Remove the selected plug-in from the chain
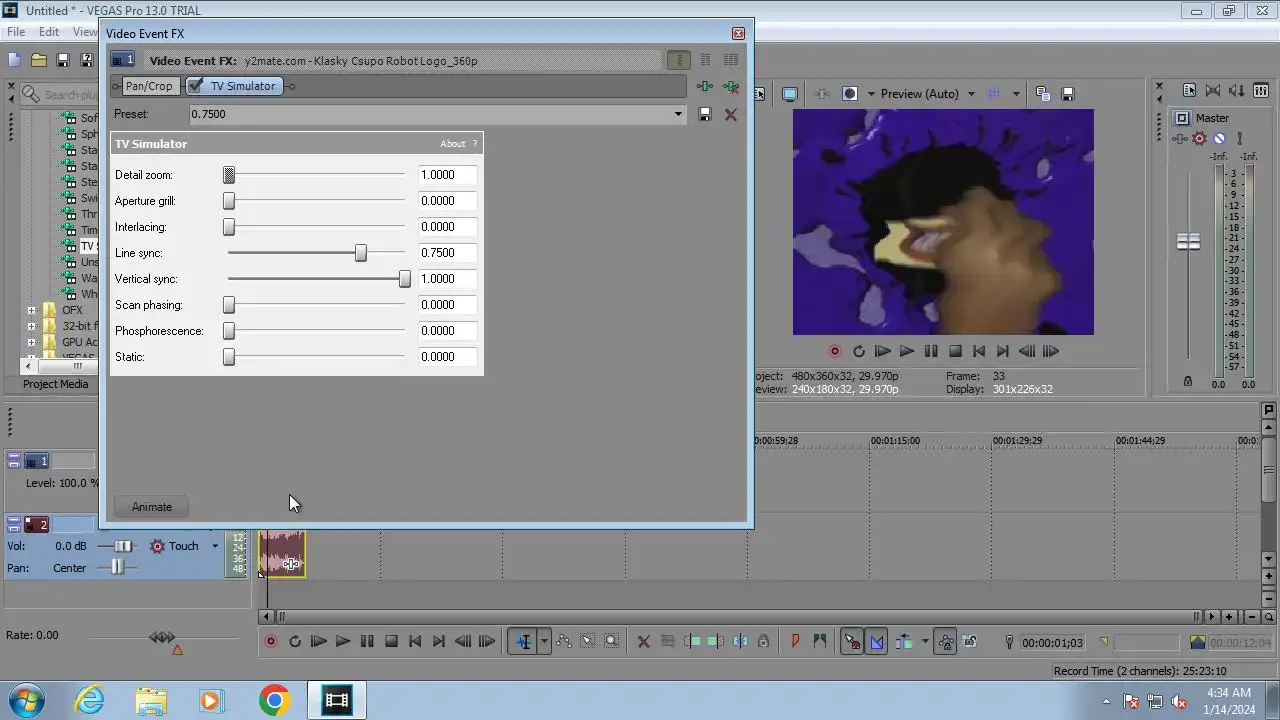The height and width of the screenshot is (720, 1280). [731, 87]
